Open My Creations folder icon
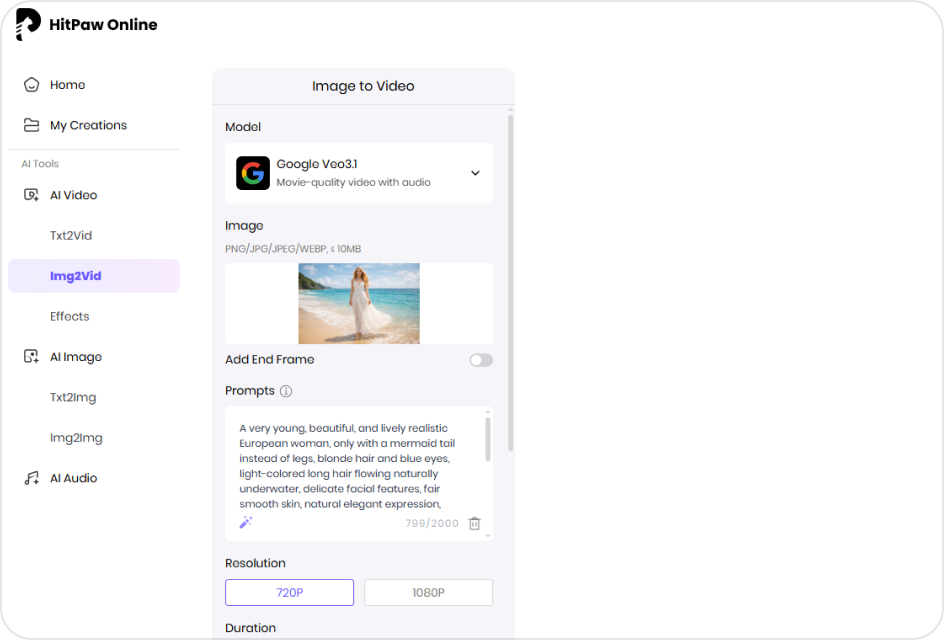 (30, 125)
